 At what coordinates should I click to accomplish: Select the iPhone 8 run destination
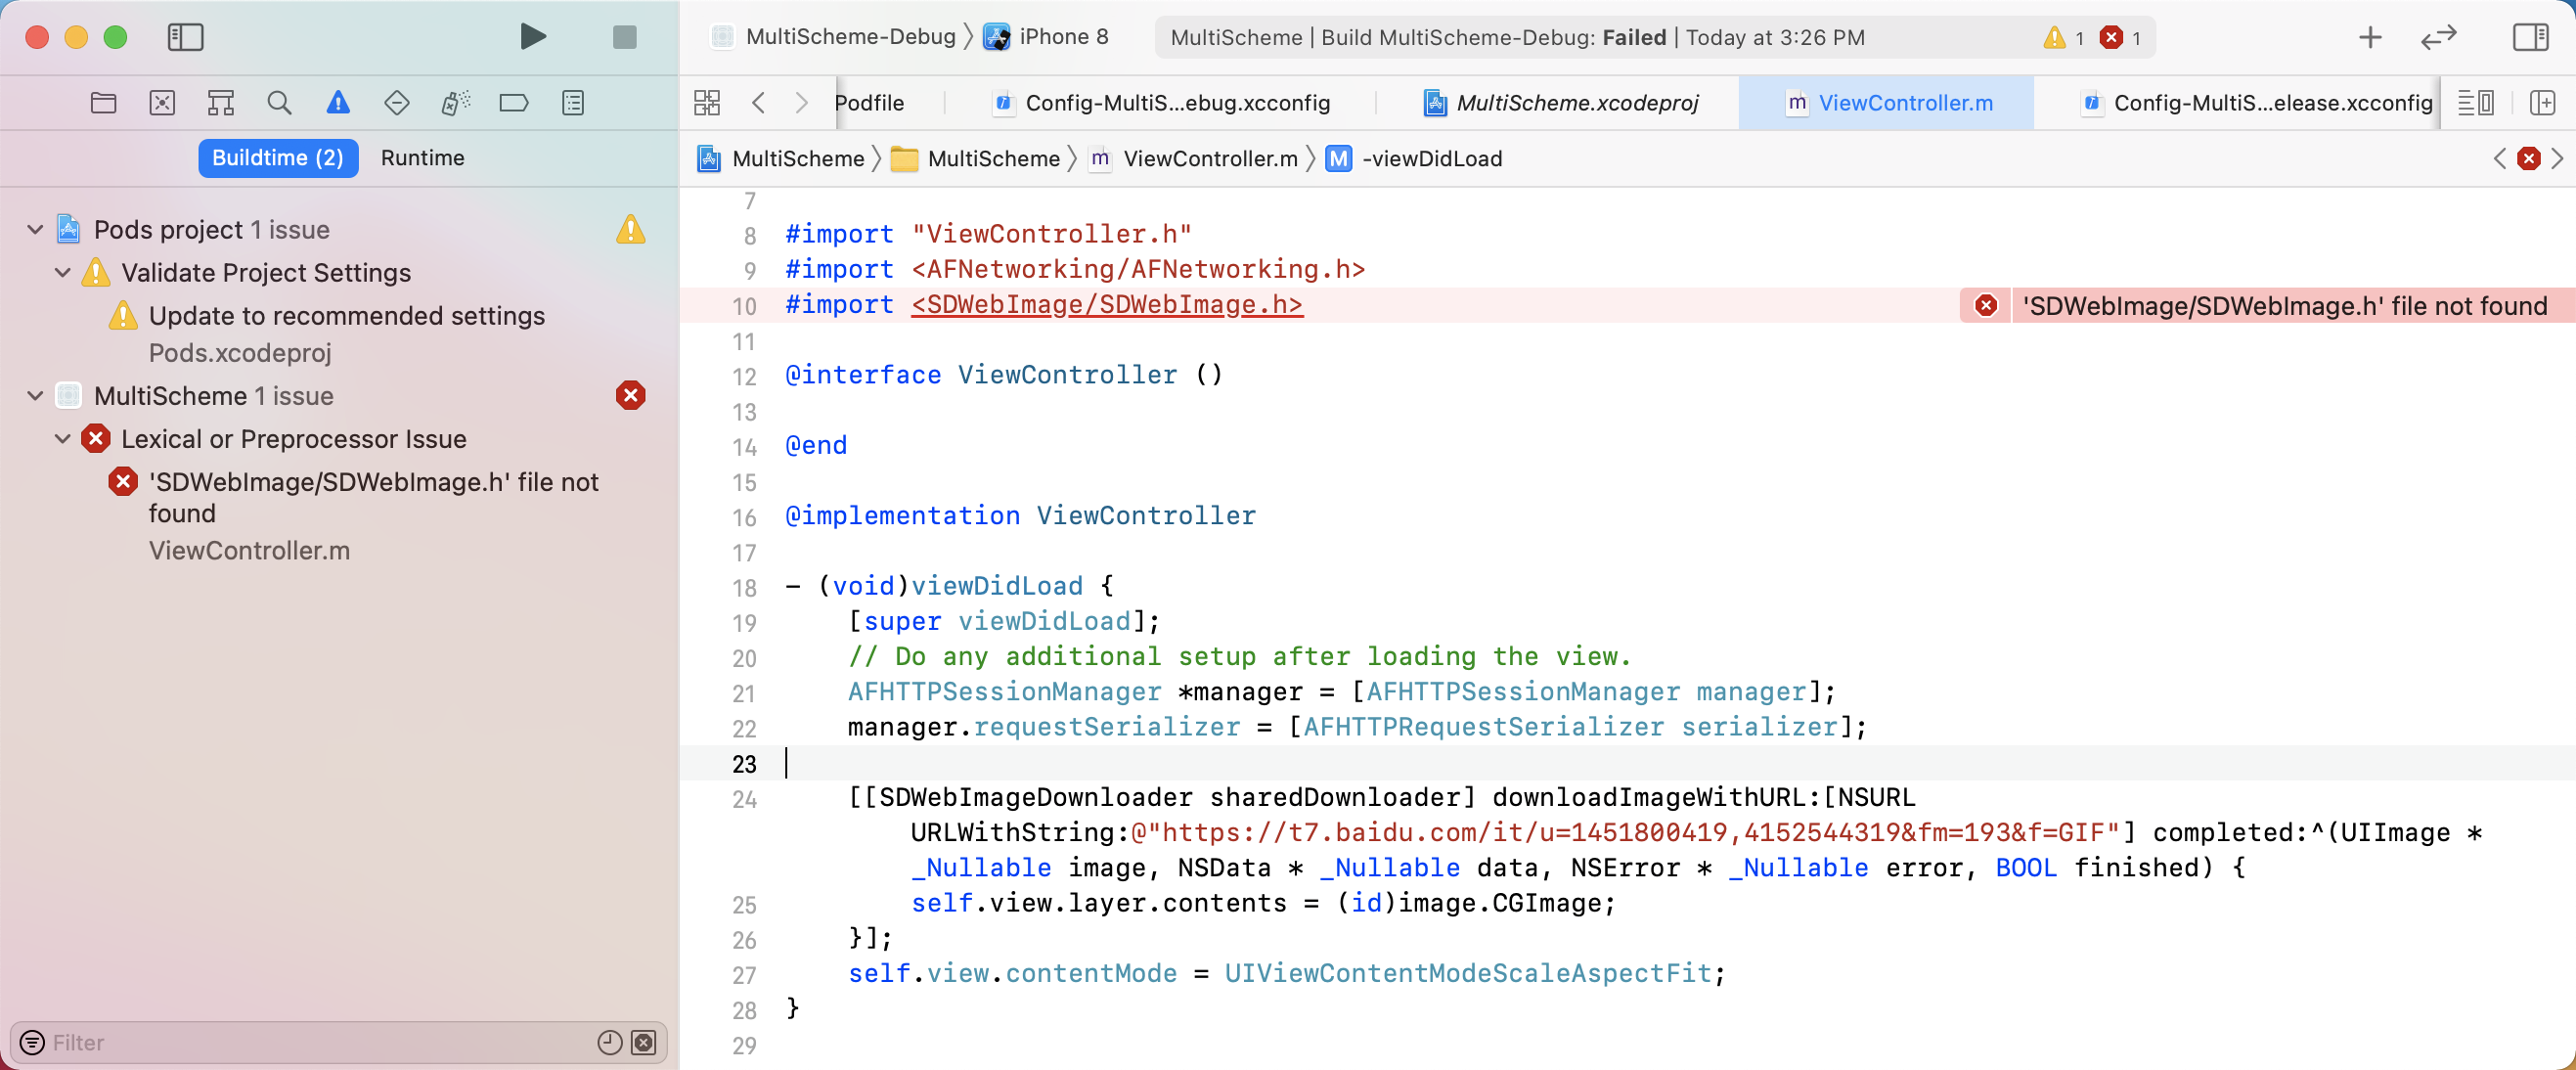pyautogui.click(x=1062, y=37)
